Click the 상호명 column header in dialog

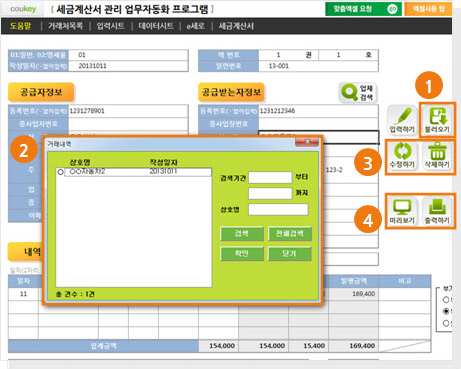[80, 162]
